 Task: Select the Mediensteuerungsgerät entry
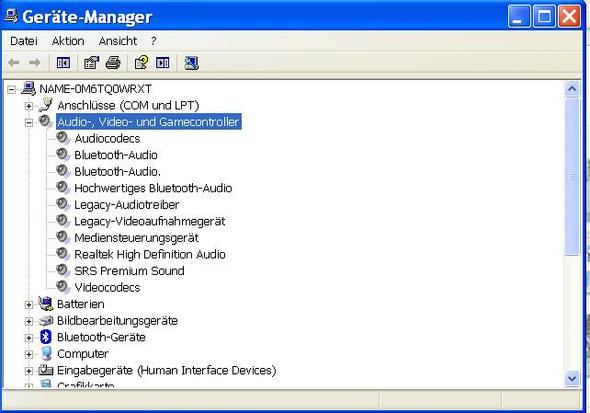point(137,238)
